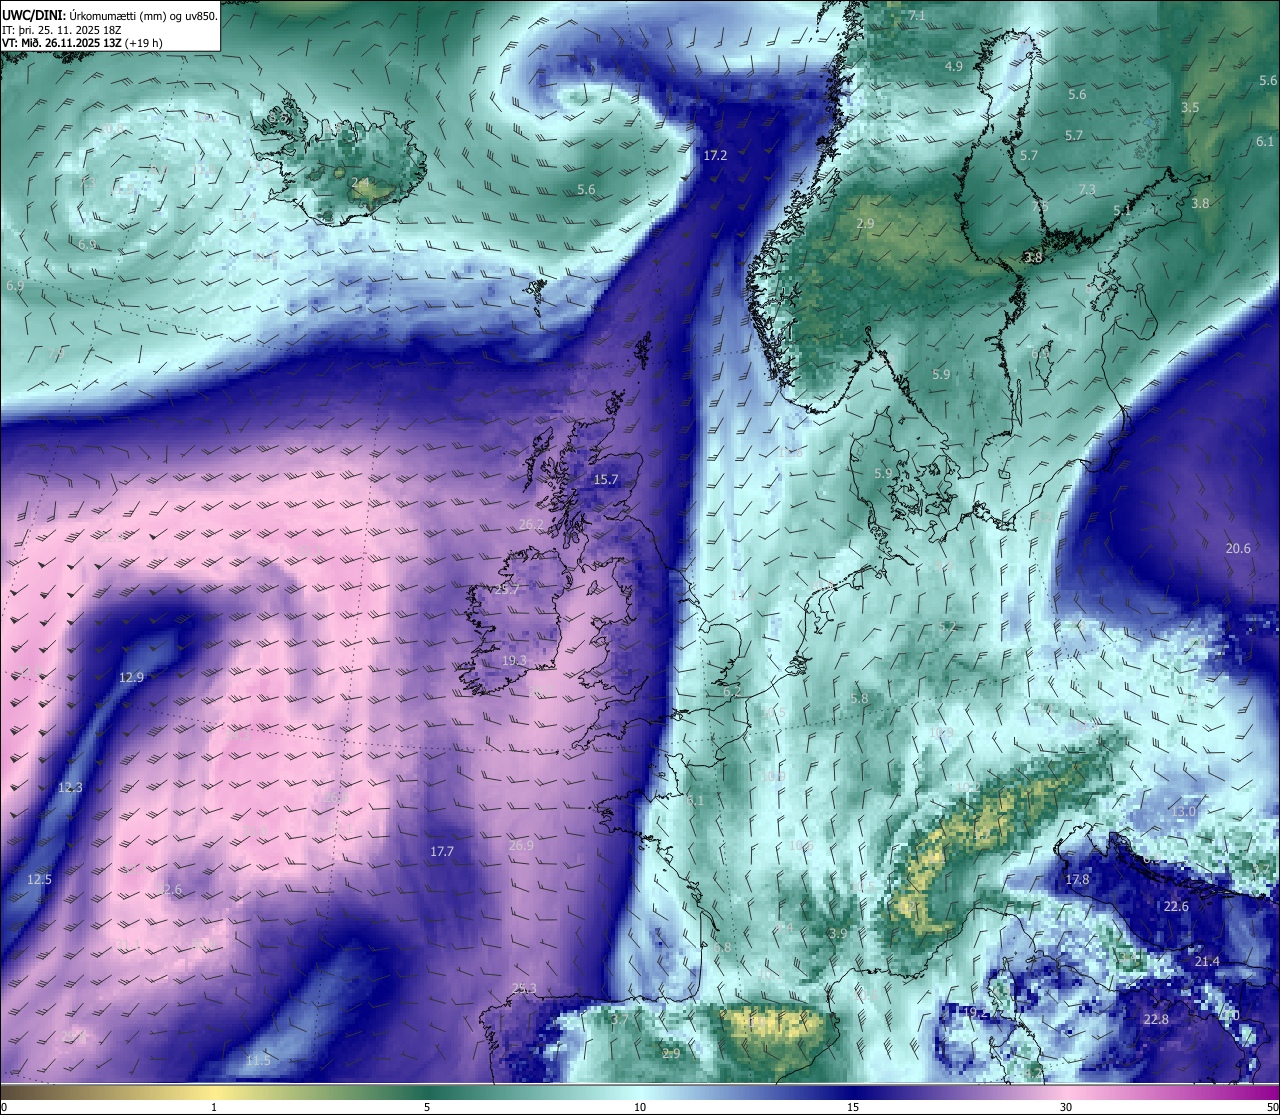This screenshot has width=1280, height=1115.
Task: Click the 12.5 value near the left edge
Action: click(39, 879)
